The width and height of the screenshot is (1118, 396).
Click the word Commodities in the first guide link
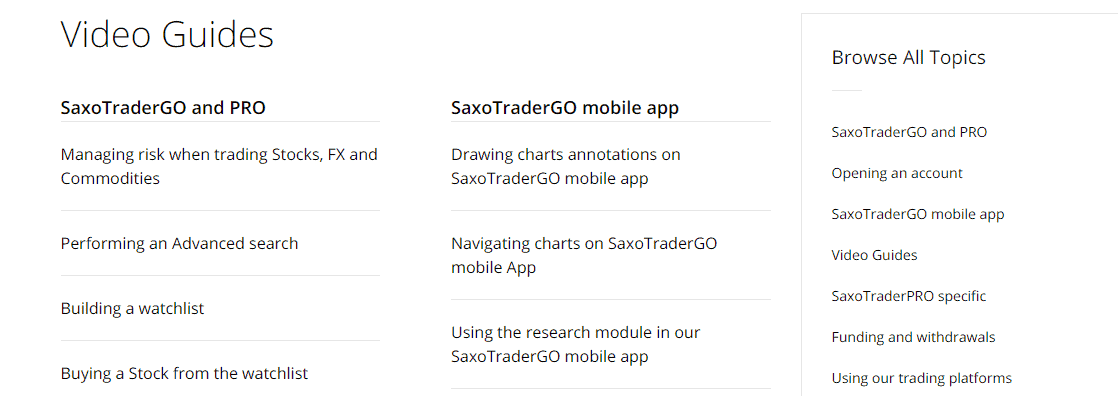(110, 178)
